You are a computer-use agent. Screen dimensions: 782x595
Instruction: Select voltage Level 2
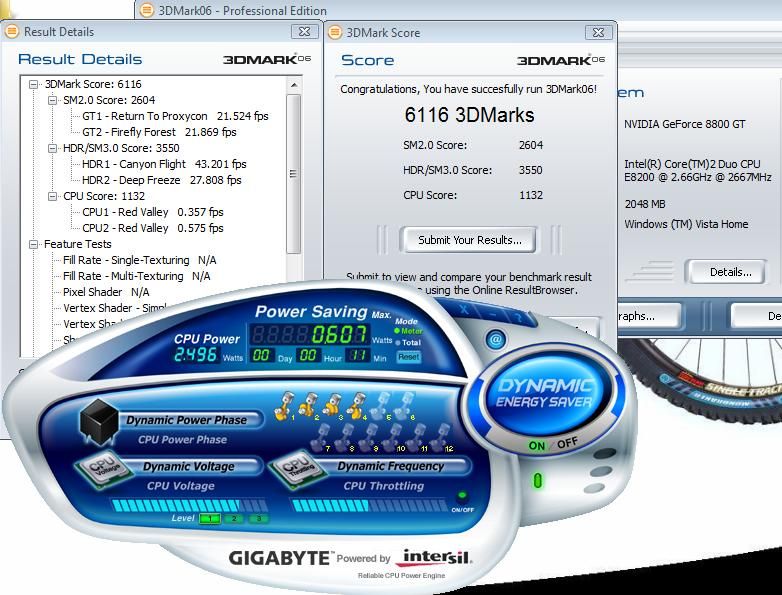click(234, 519)
